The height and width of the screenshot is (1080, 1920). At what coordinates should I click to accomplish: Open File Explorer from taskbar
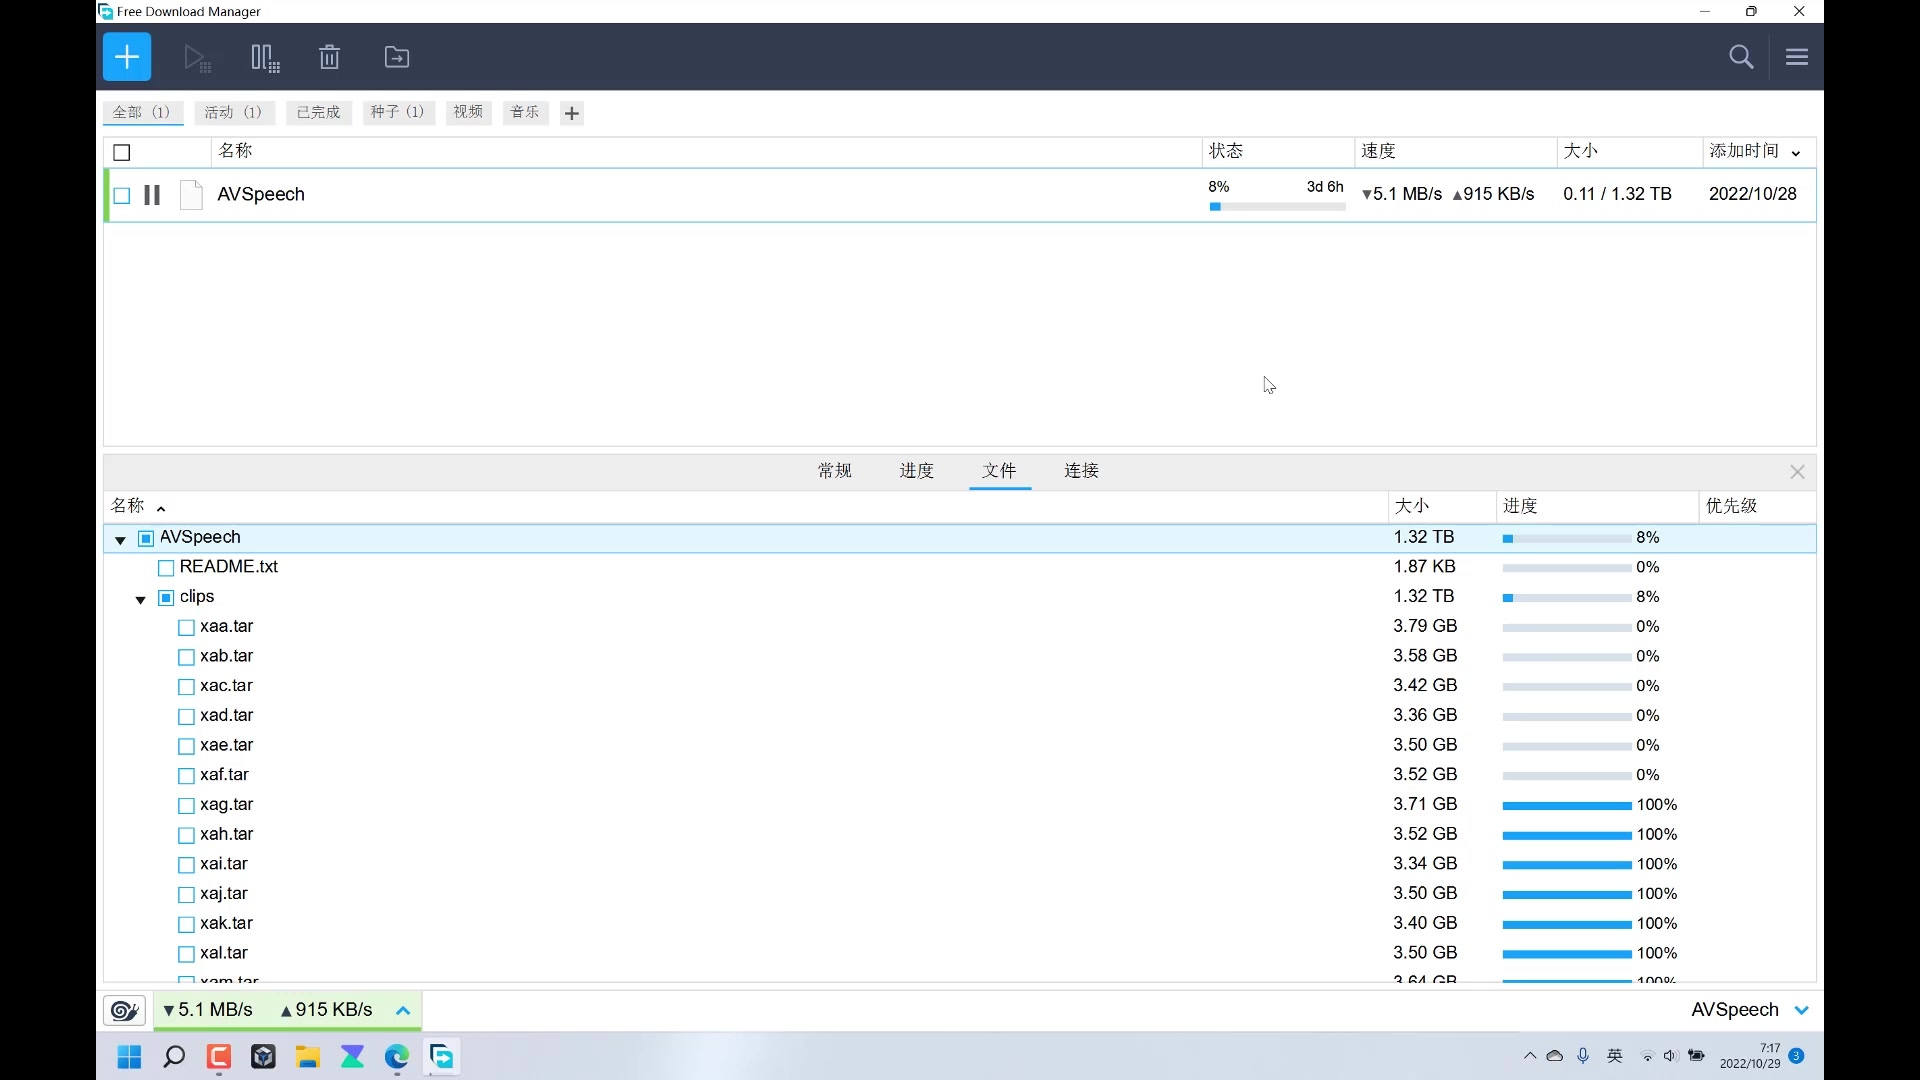(307, 1057)
